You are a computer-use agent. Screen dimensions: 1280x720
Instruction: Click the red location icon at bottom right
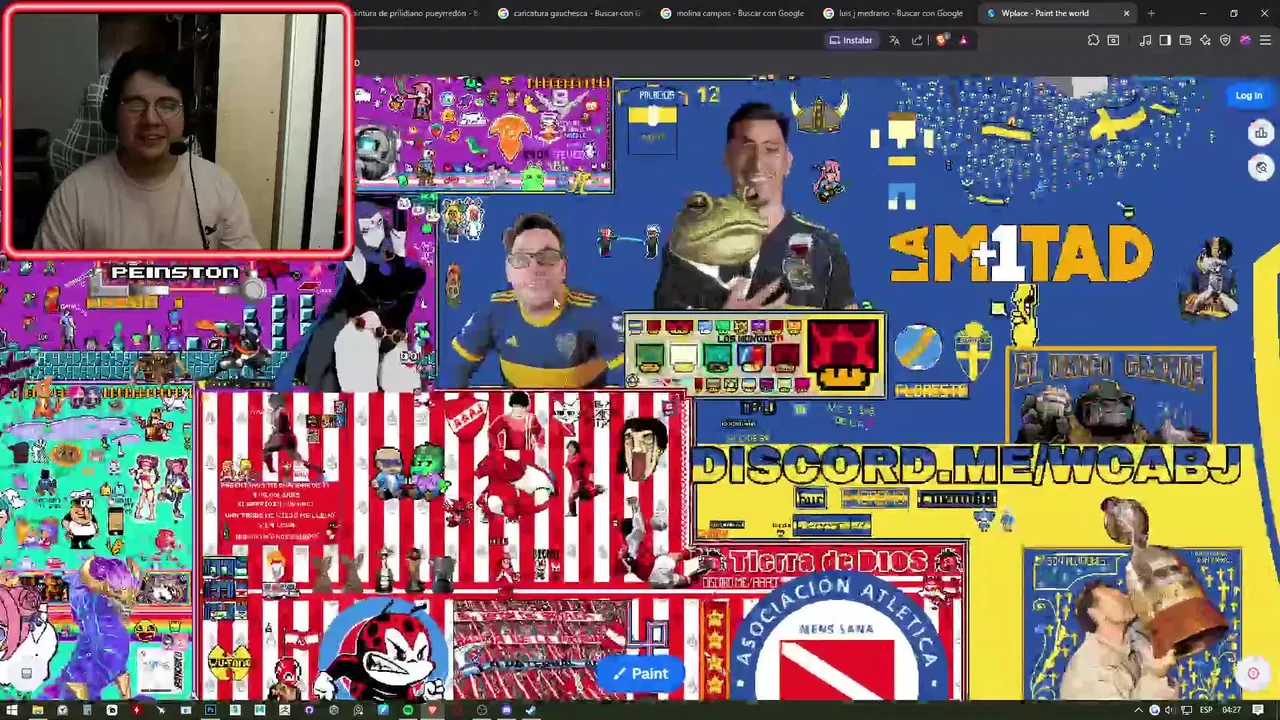pos(1253,673)
